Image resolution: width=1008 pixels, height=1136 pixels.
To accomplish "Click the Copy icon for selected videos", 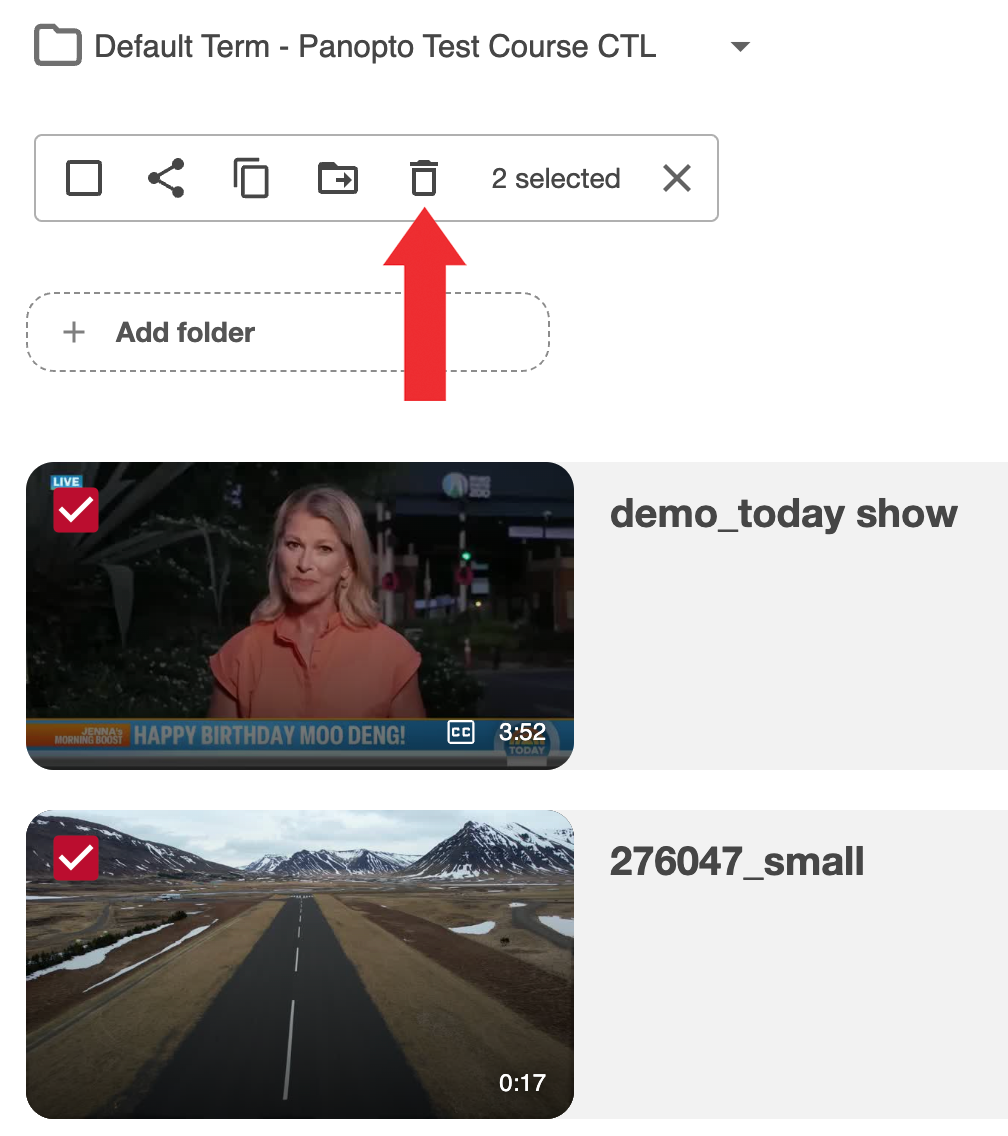I will pyautogui.click(x=251, y=178).
